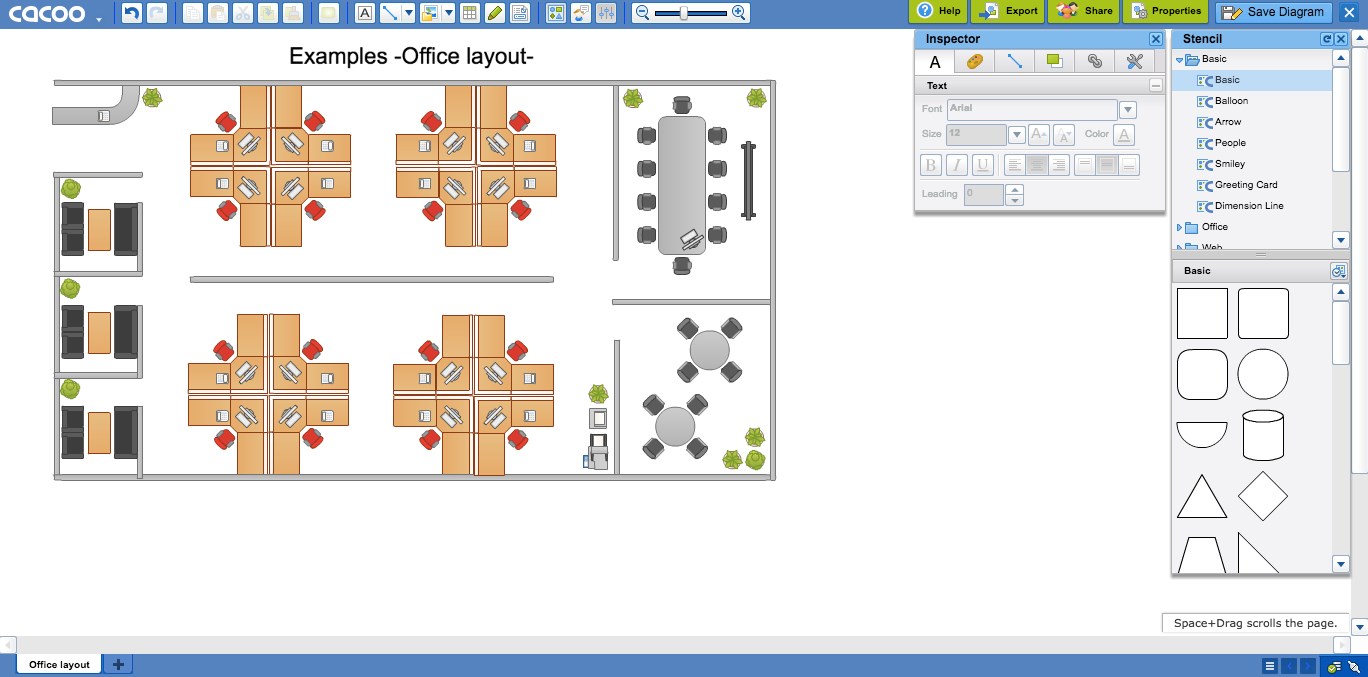Open diagram Properties
This screenshot has width=1368, height=677.
point(1165,11)
